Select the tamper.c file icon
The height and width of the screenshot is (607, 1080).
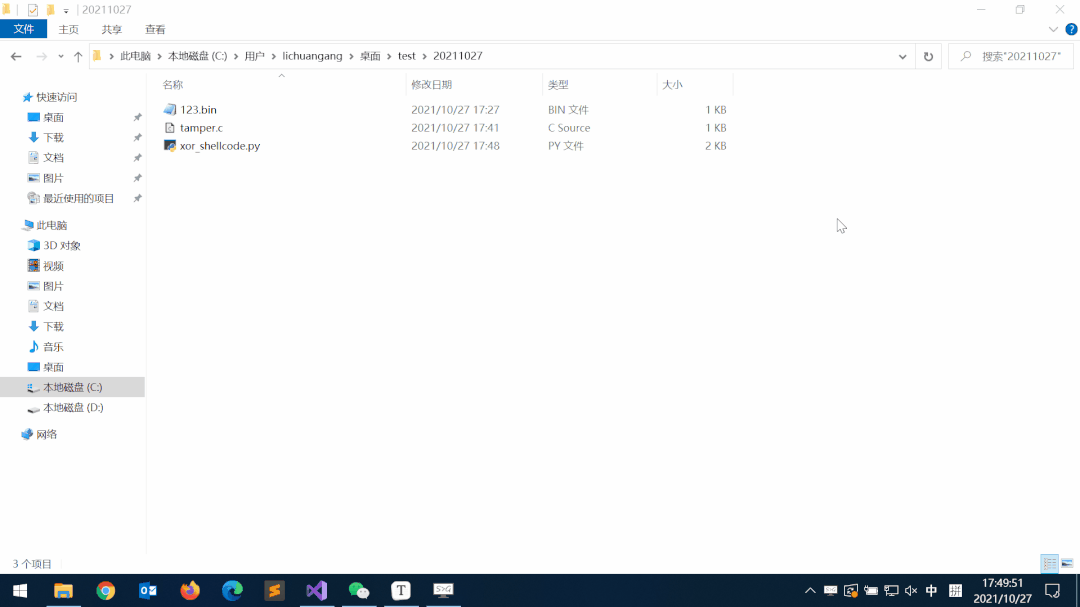[169, 127]
